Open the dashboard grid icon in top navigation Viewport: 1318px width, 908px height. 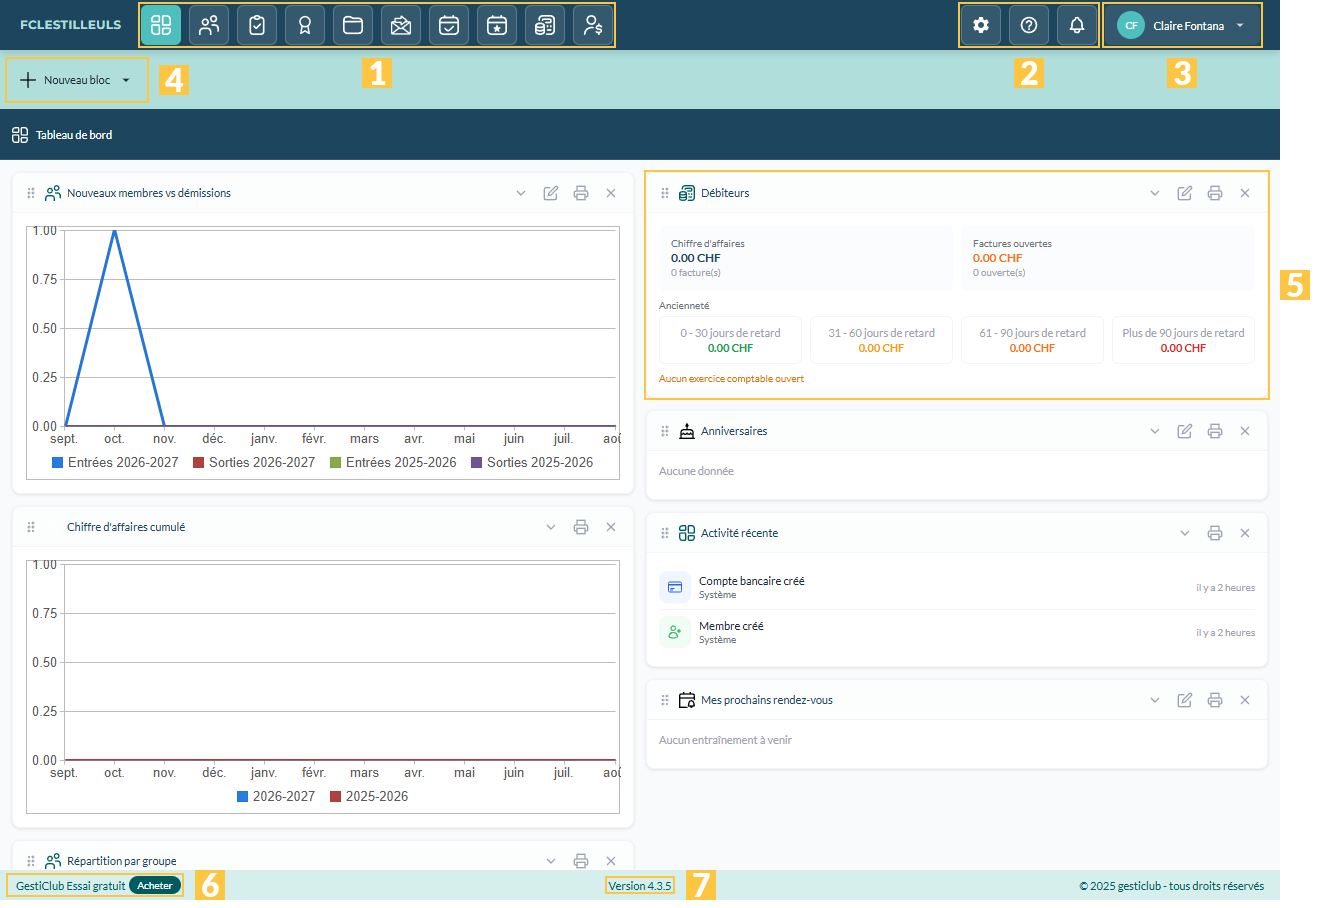tap(161, 25)
